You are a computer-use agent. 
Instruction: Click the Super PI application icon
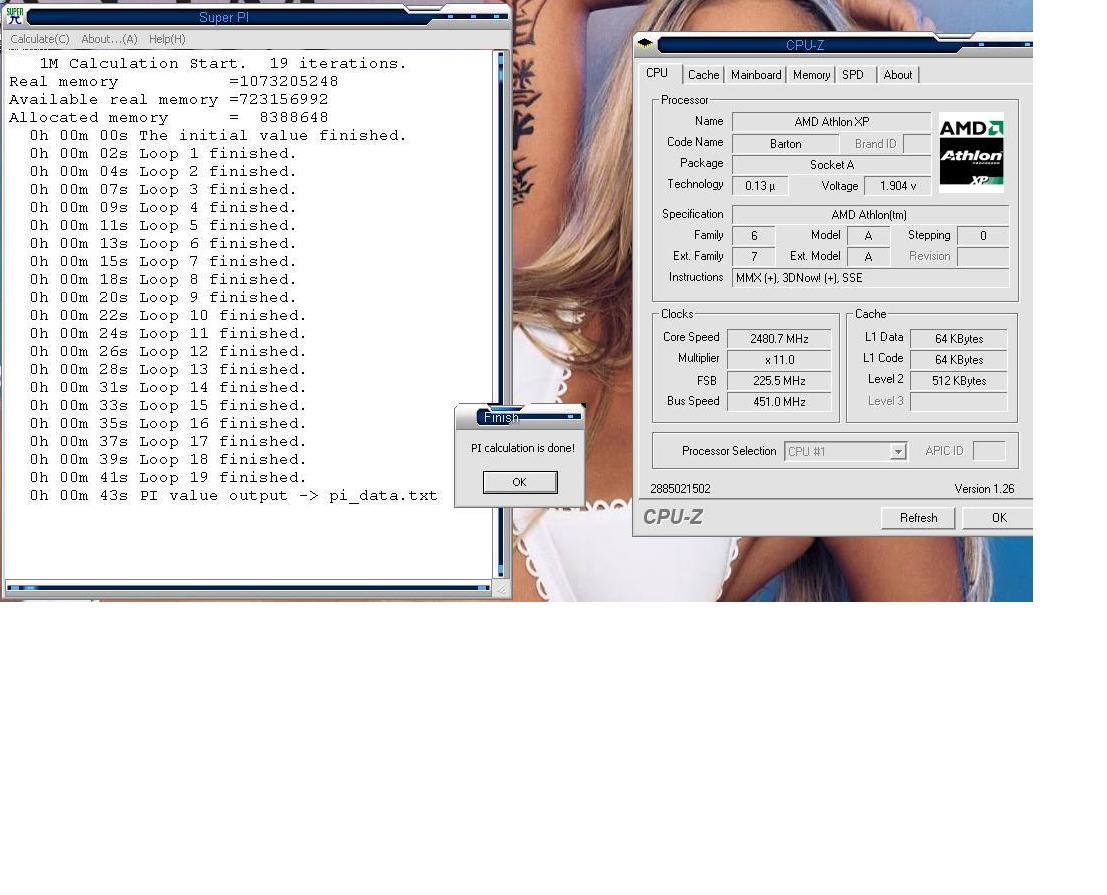(x=15, y=16)
